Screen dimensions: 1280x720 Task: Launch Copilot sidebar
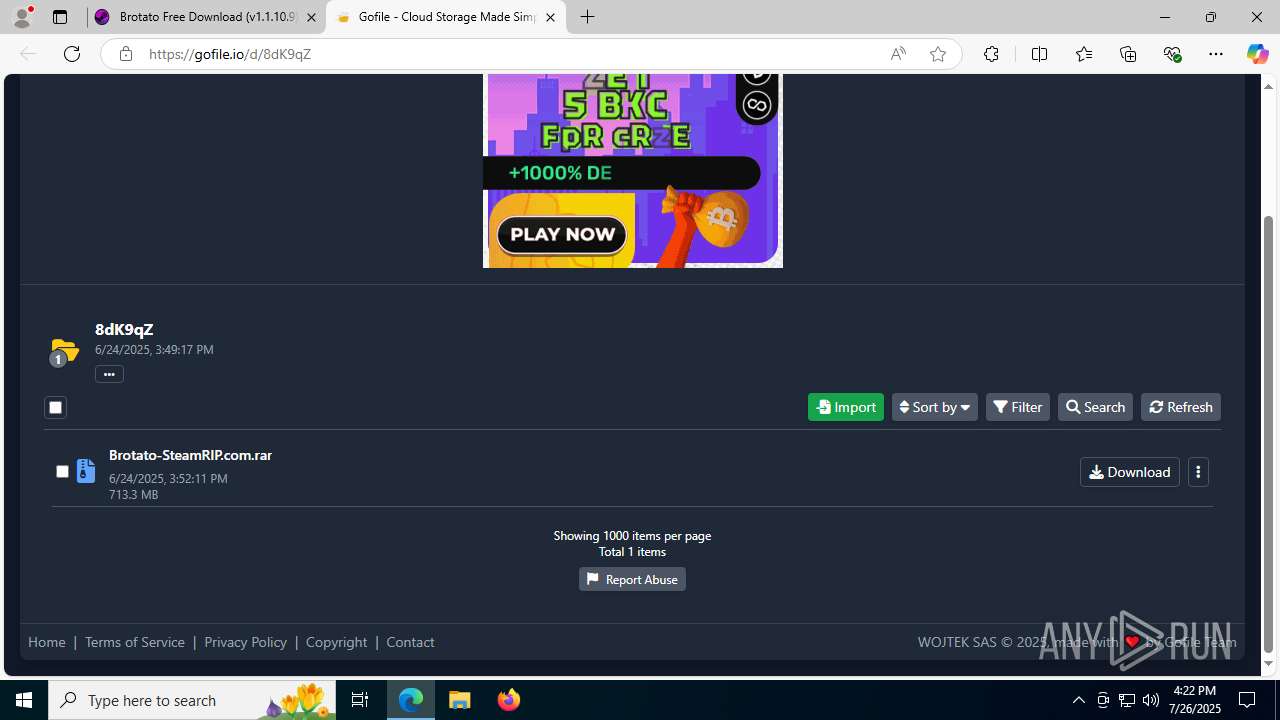coord(1257,54)
